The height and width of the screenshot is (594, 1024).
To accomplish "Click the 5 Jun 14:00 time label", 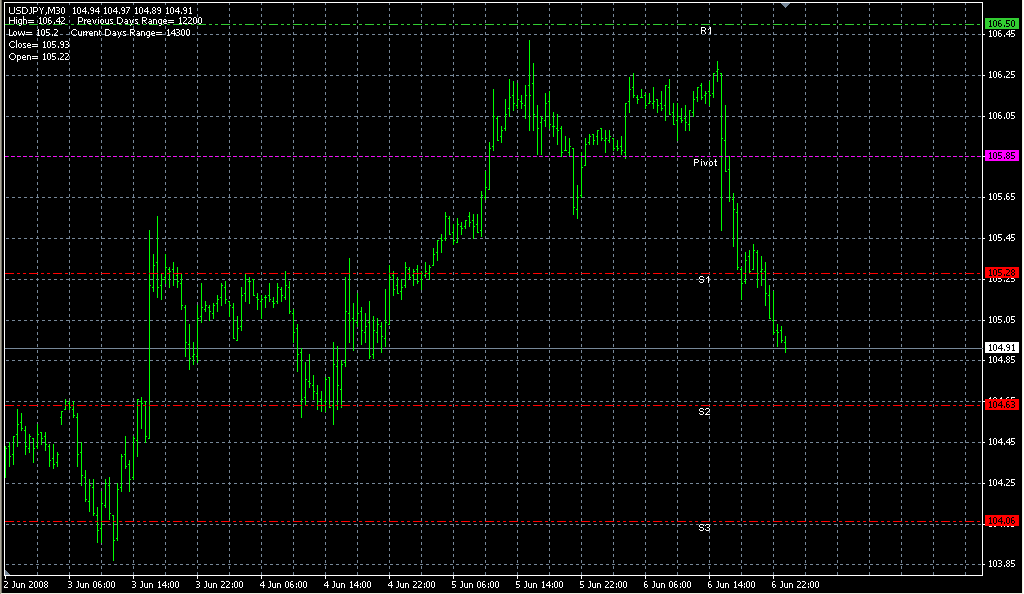I will click(539, 584).
